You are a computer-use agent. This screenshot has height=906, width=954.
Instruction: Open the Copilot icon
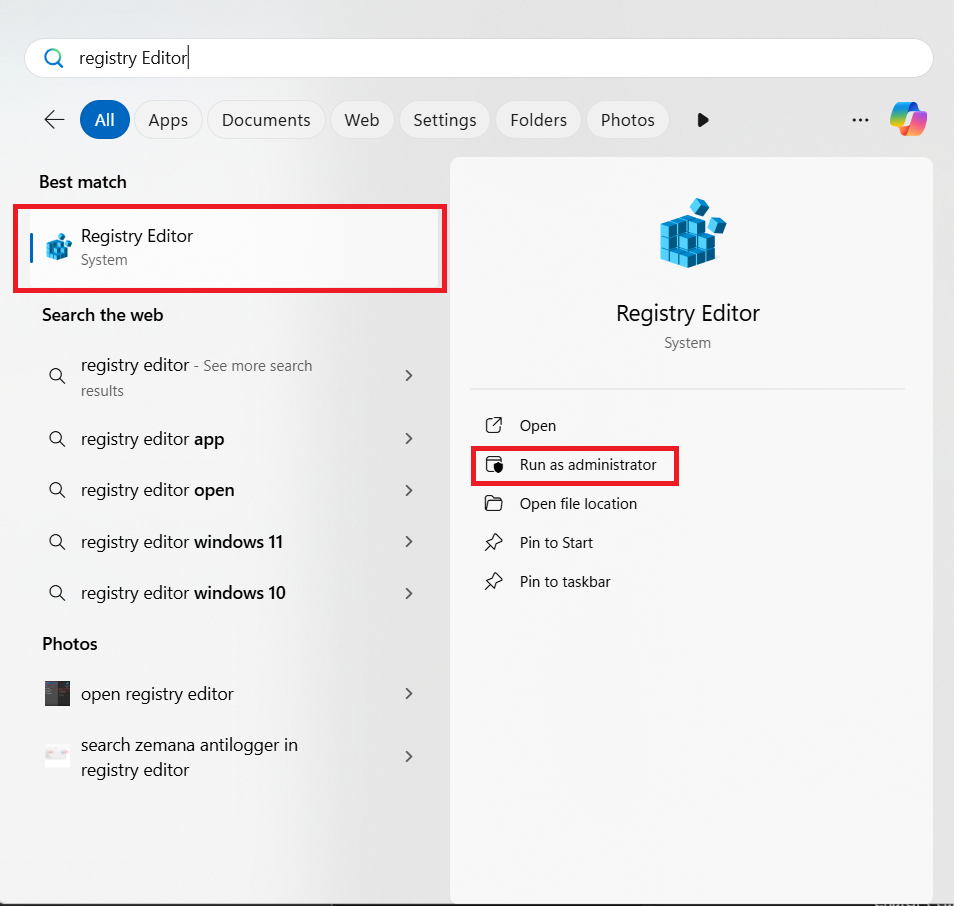(908, 119)
